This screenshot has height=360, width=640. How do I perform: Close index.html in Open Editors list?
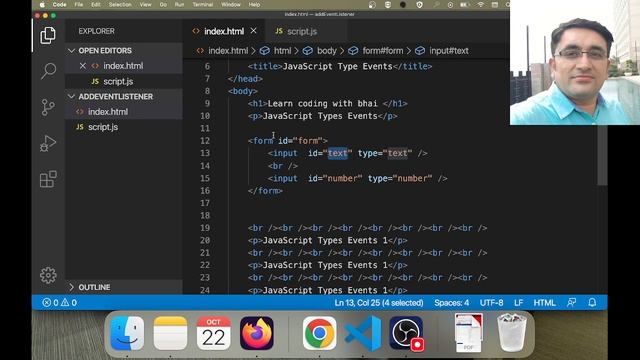click(x=82, y=66)
